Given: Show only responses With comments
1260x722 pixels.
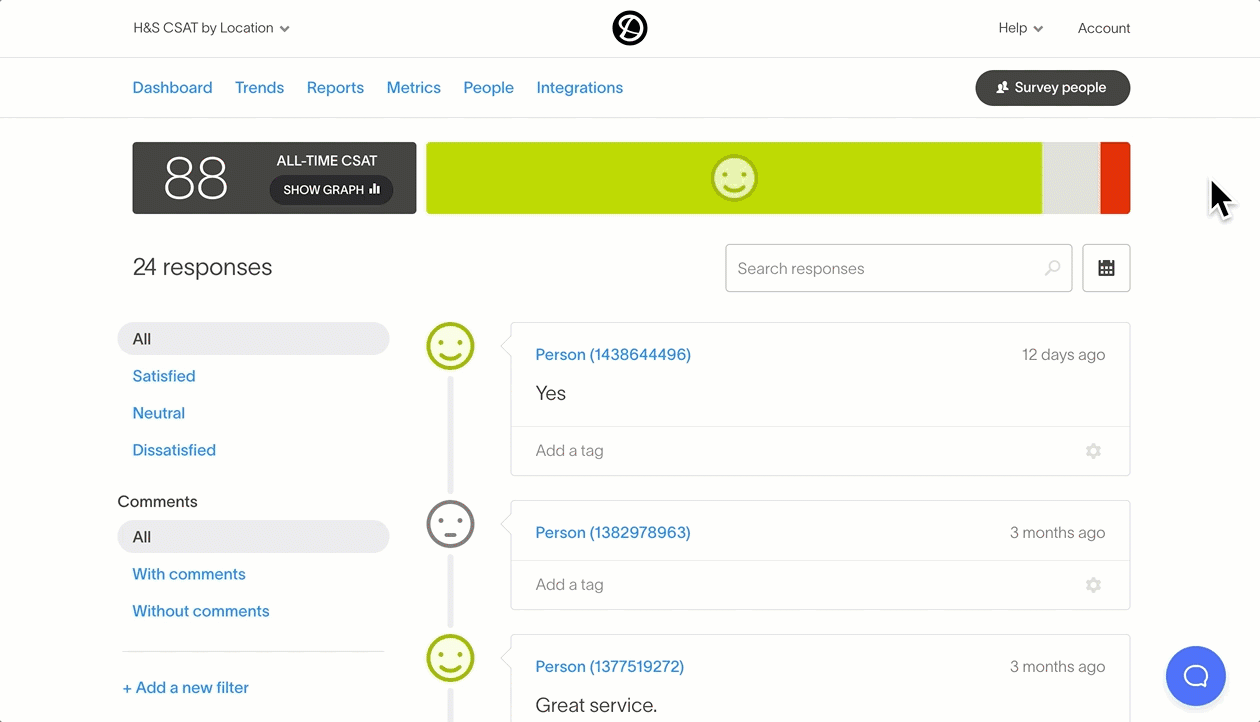Looking at the screenshot, I should pos(189,574).
